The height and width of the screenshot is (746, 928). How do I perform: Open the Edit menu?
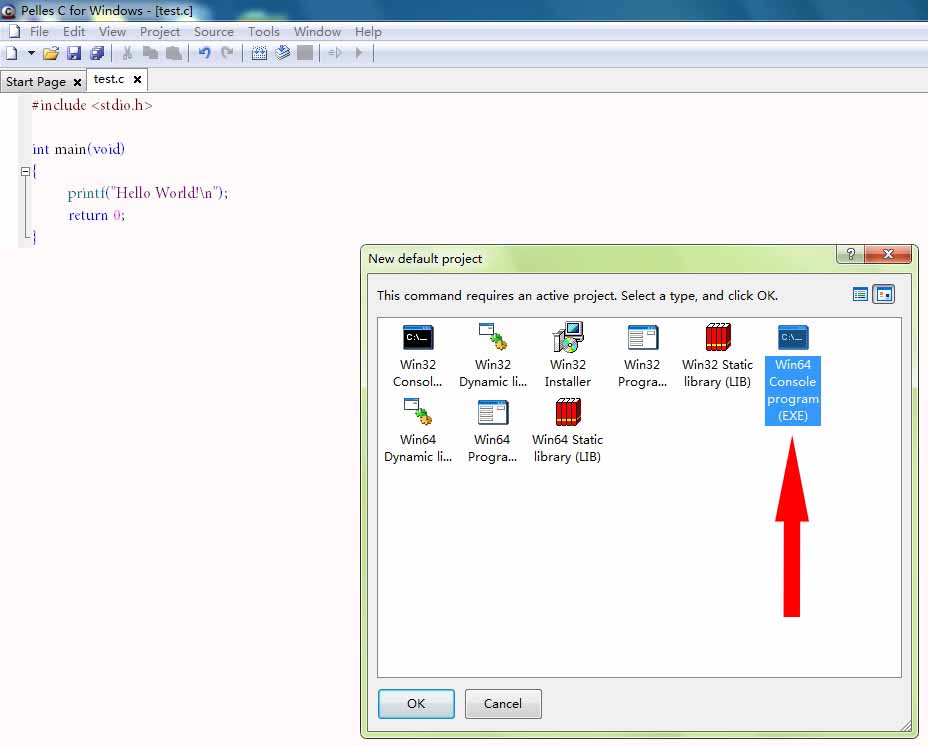[x=74, y=31]
